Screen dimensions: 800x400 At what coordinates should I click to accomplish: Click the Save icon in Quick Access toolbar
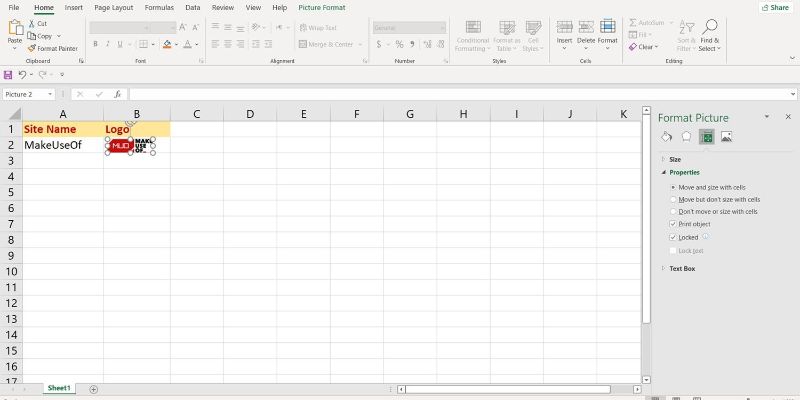9,75
